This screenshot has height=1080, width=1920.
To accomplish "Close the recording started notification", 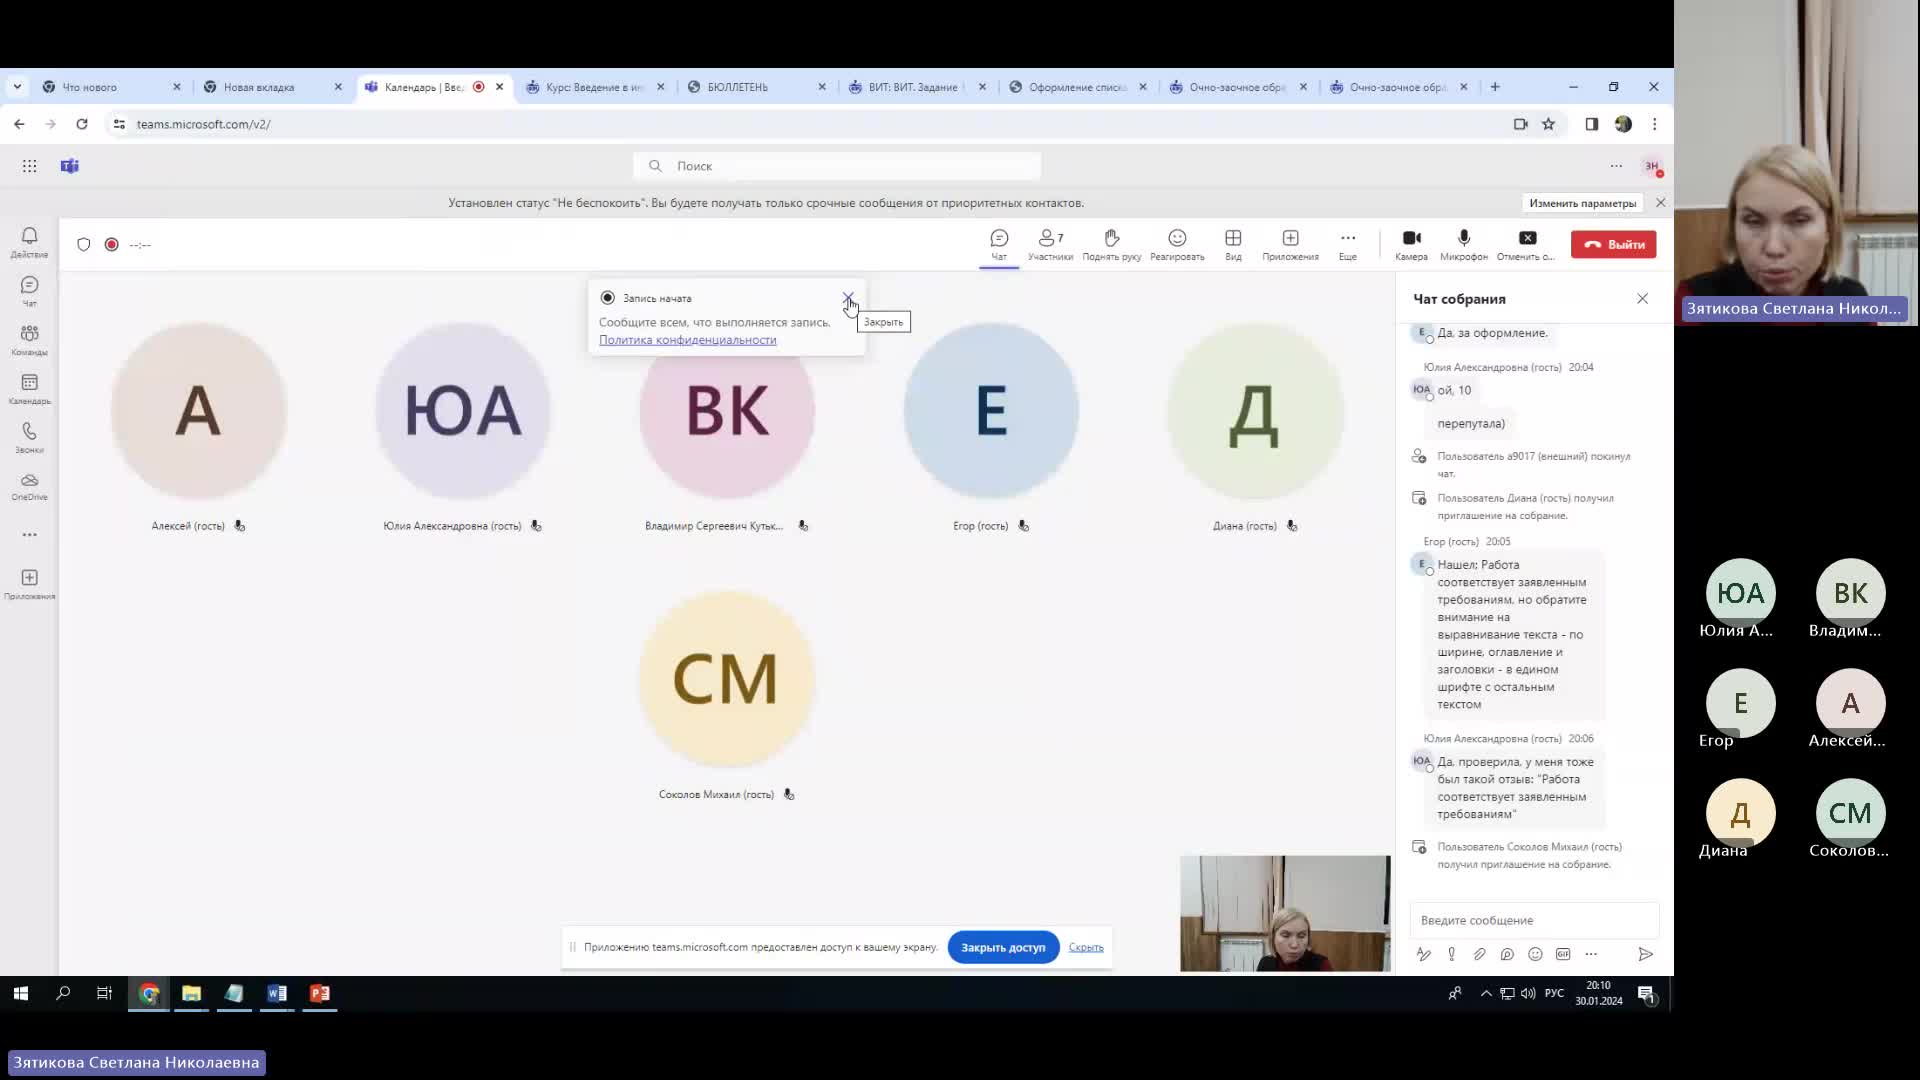I will click(x=848, y=298).
